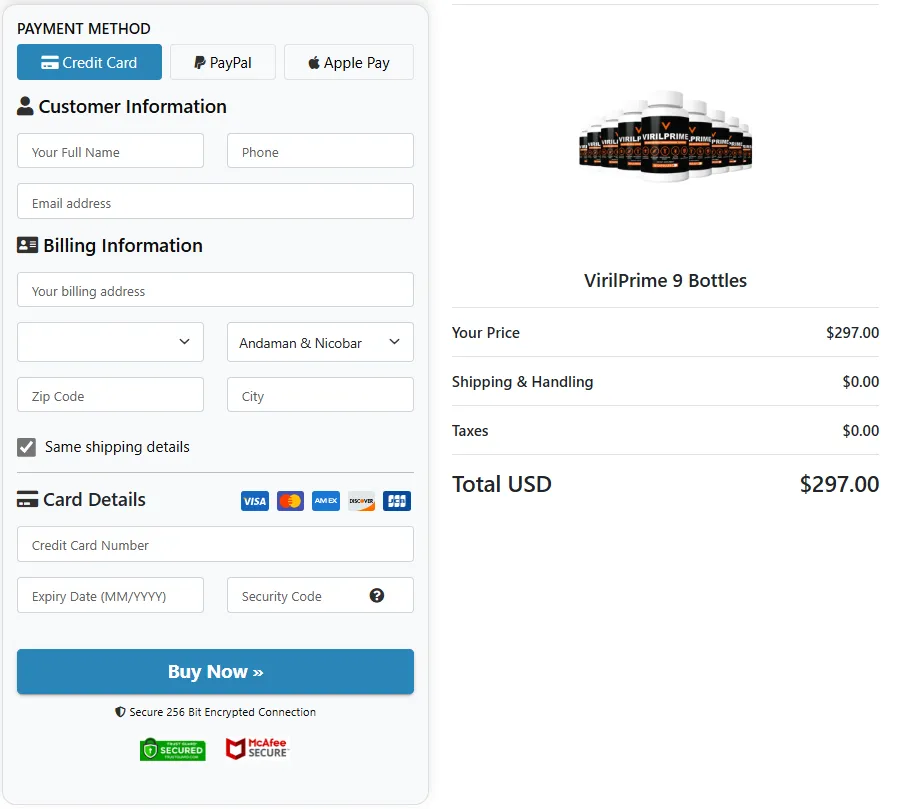The image size is (908, 809).
Task: Click the Mastercard logo icon
Action: pos(290,501)
